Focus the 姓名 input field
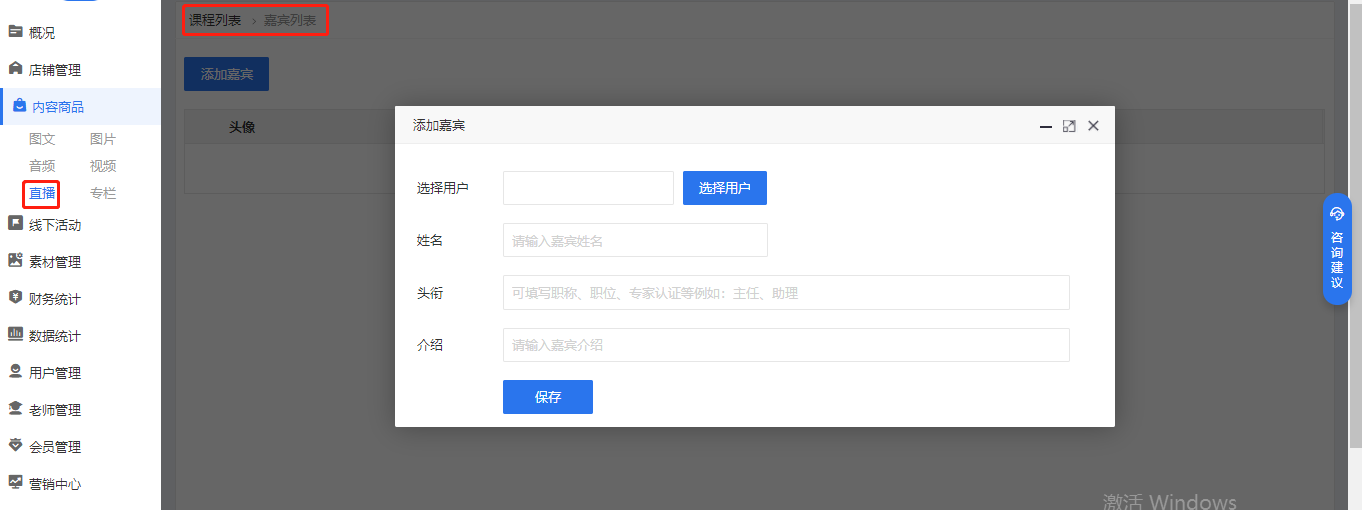 (x=635, y=240)
